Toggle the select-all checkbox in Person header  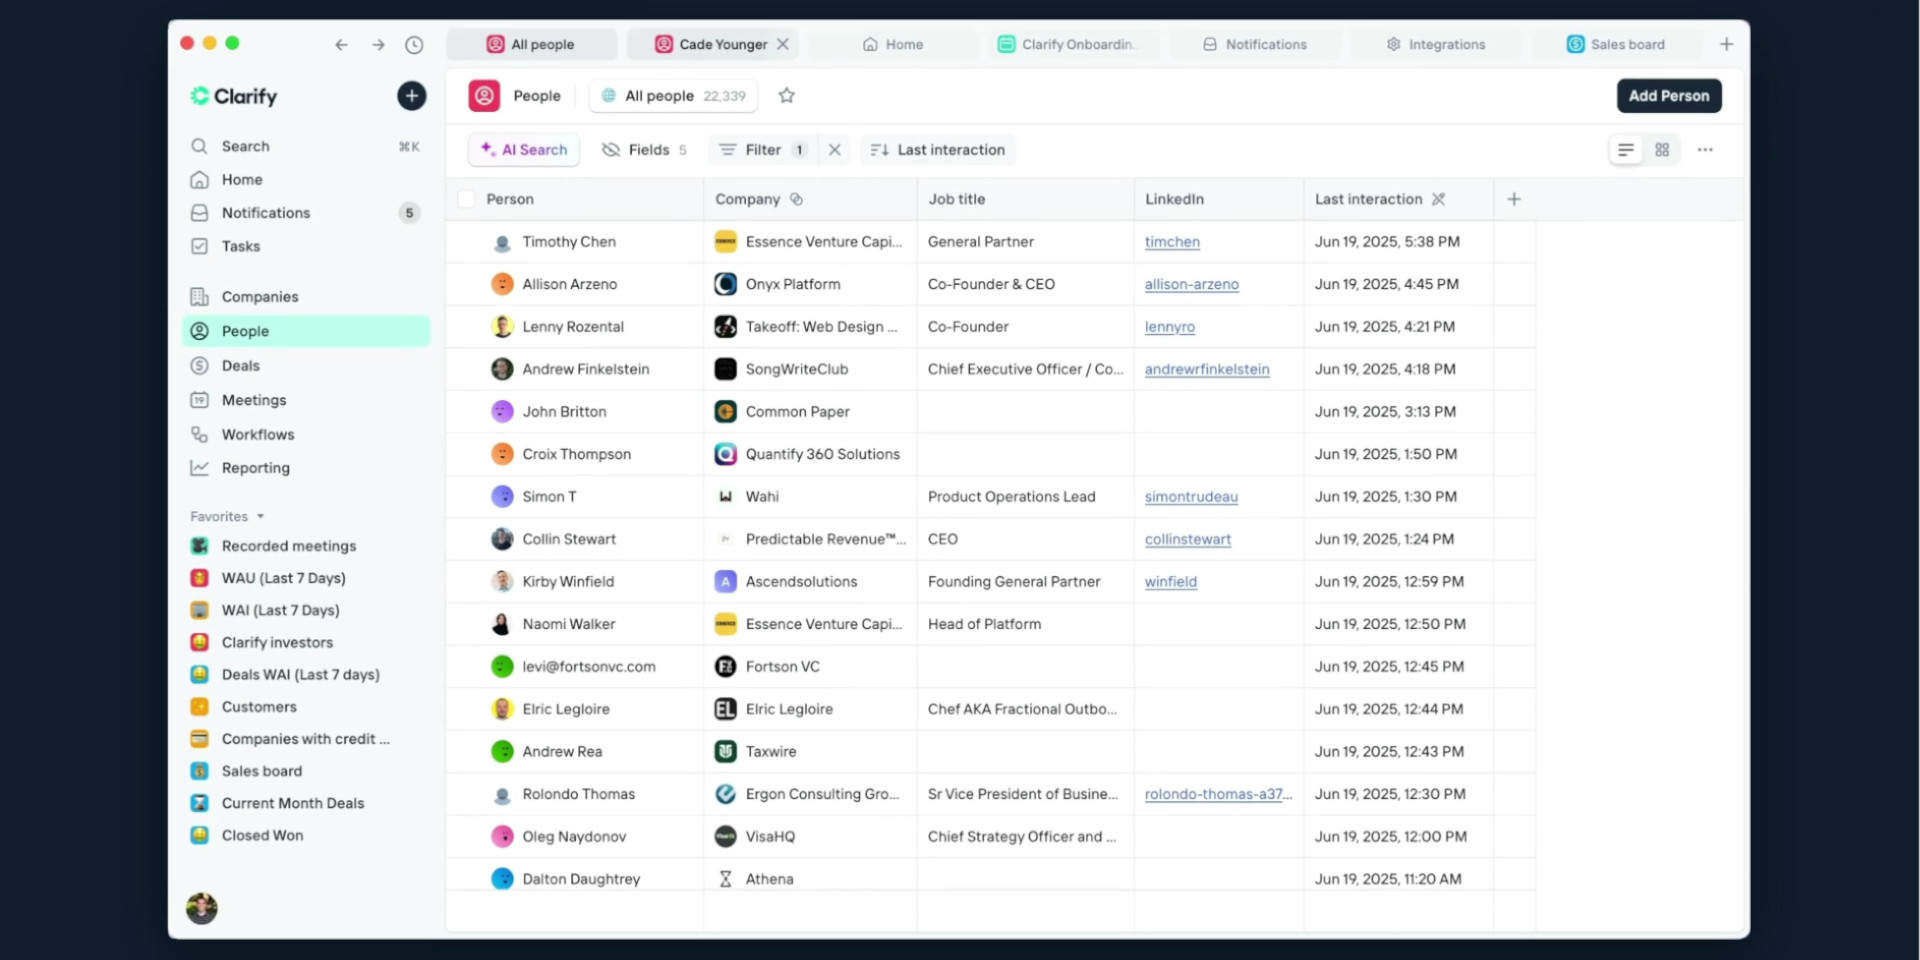point(466,199)
